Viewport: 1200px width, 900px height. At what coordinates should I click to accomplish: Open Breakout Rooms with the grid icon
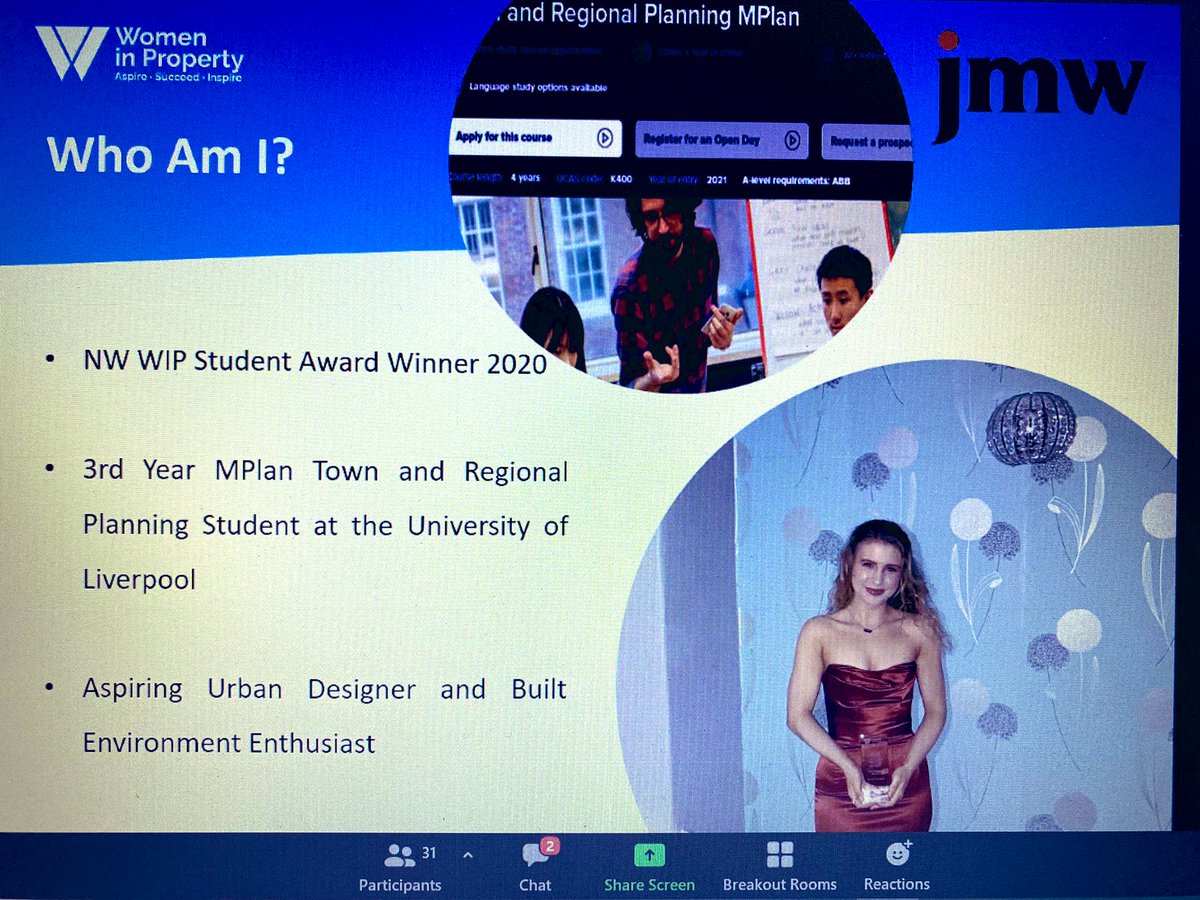[779, 855]
